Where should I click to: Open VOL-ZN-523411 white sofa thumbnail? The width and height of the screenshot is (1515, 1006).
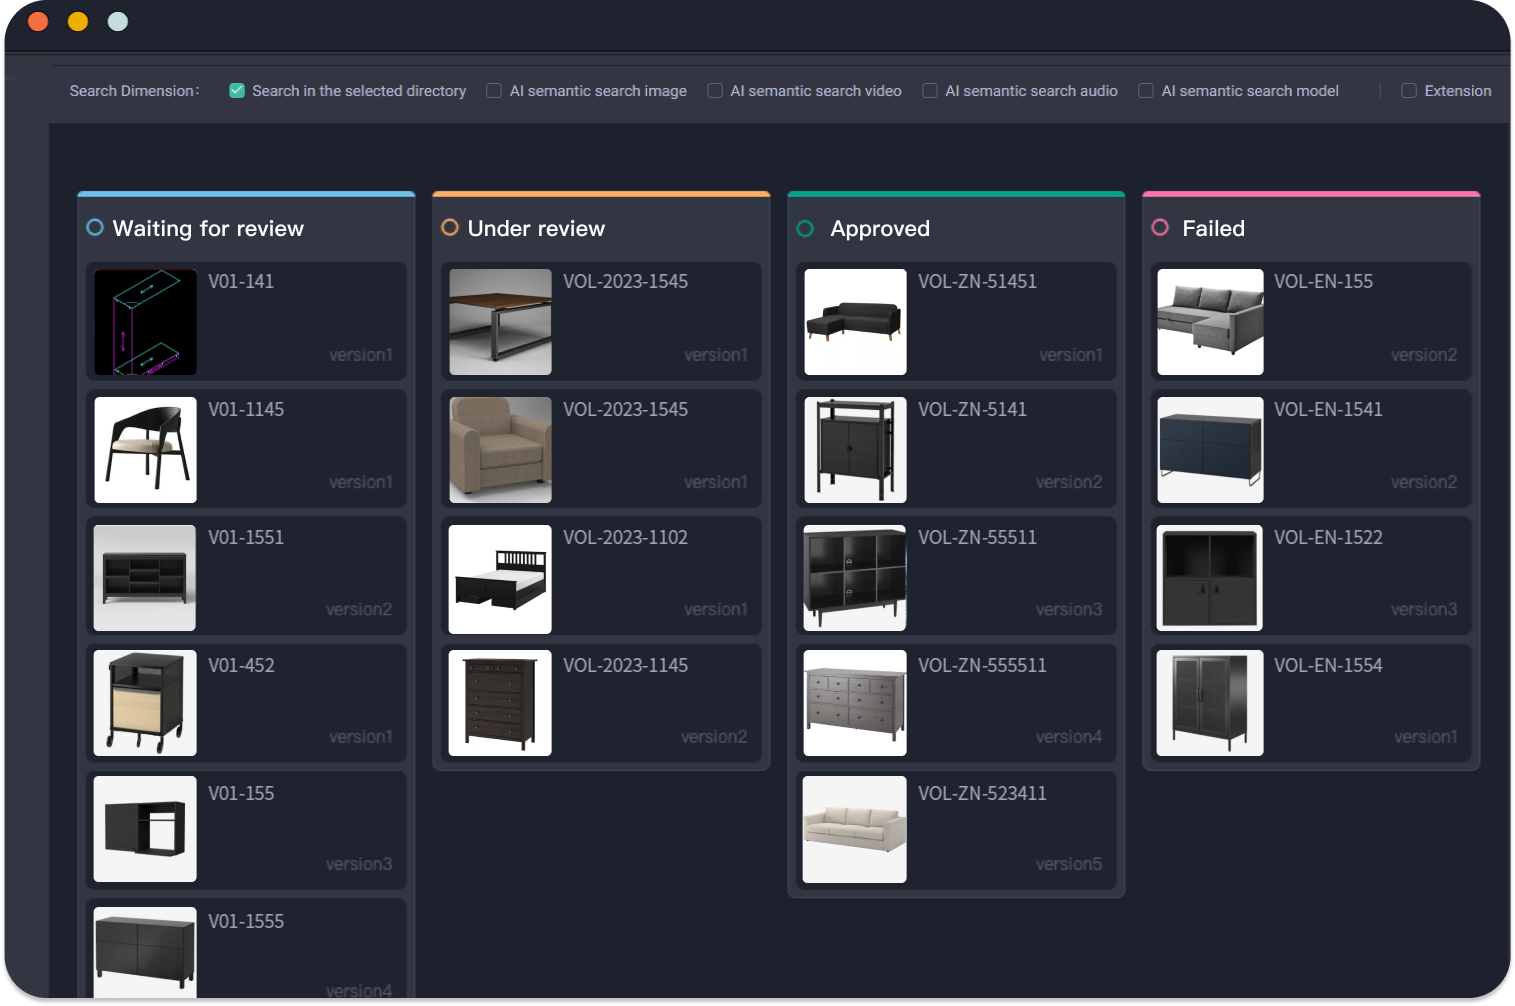pyautogui.click(x=855, y=830)
